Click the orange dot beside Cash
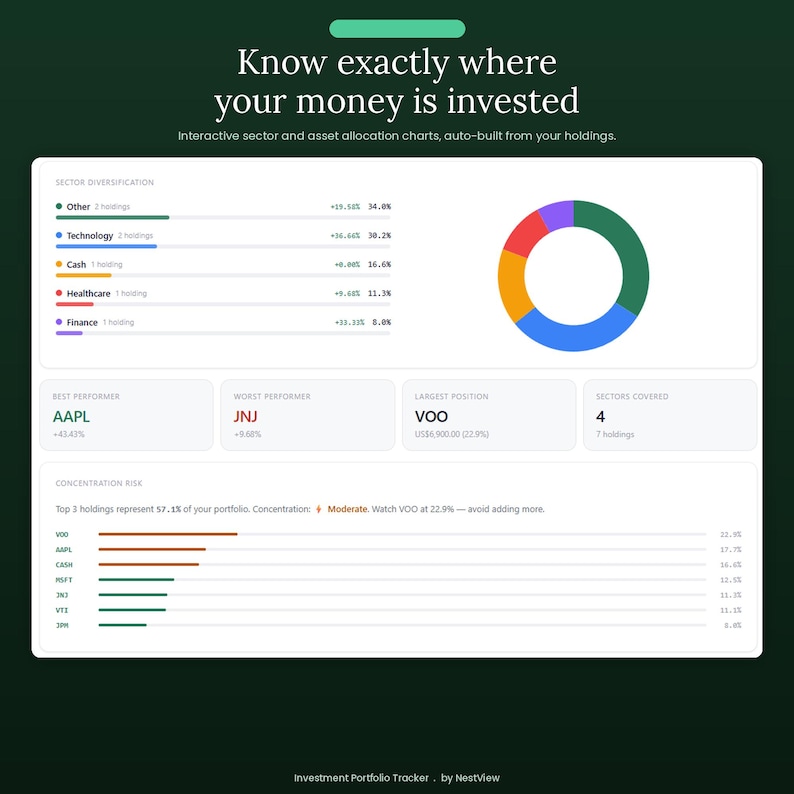Image resolution: width=794 pixels, height=794 pixels. click(x=59, y=264)
